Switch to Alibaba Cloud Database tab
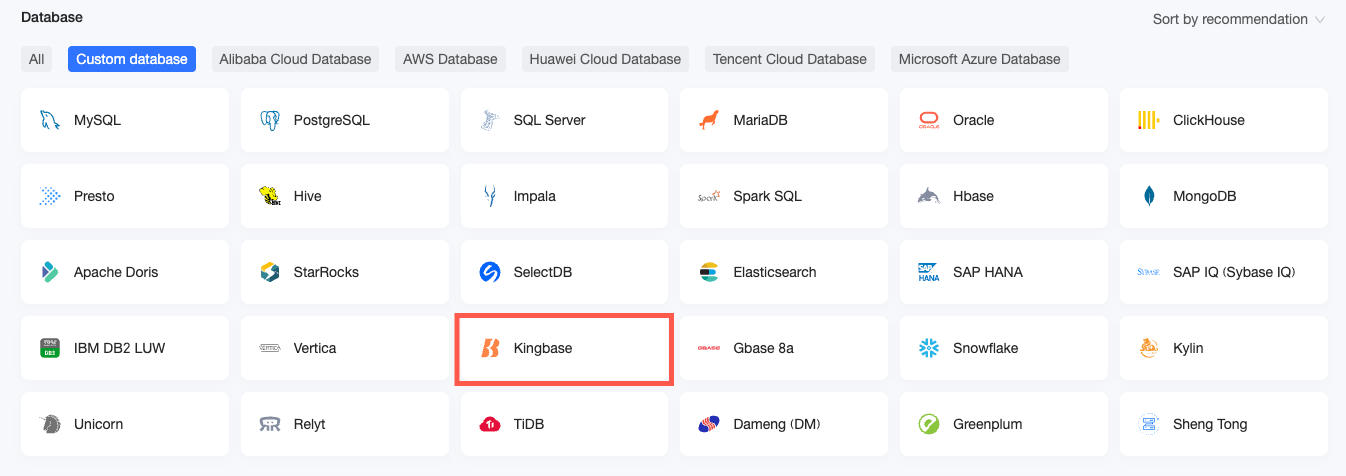The image size is (1346, 476). (x=295, y=59)
